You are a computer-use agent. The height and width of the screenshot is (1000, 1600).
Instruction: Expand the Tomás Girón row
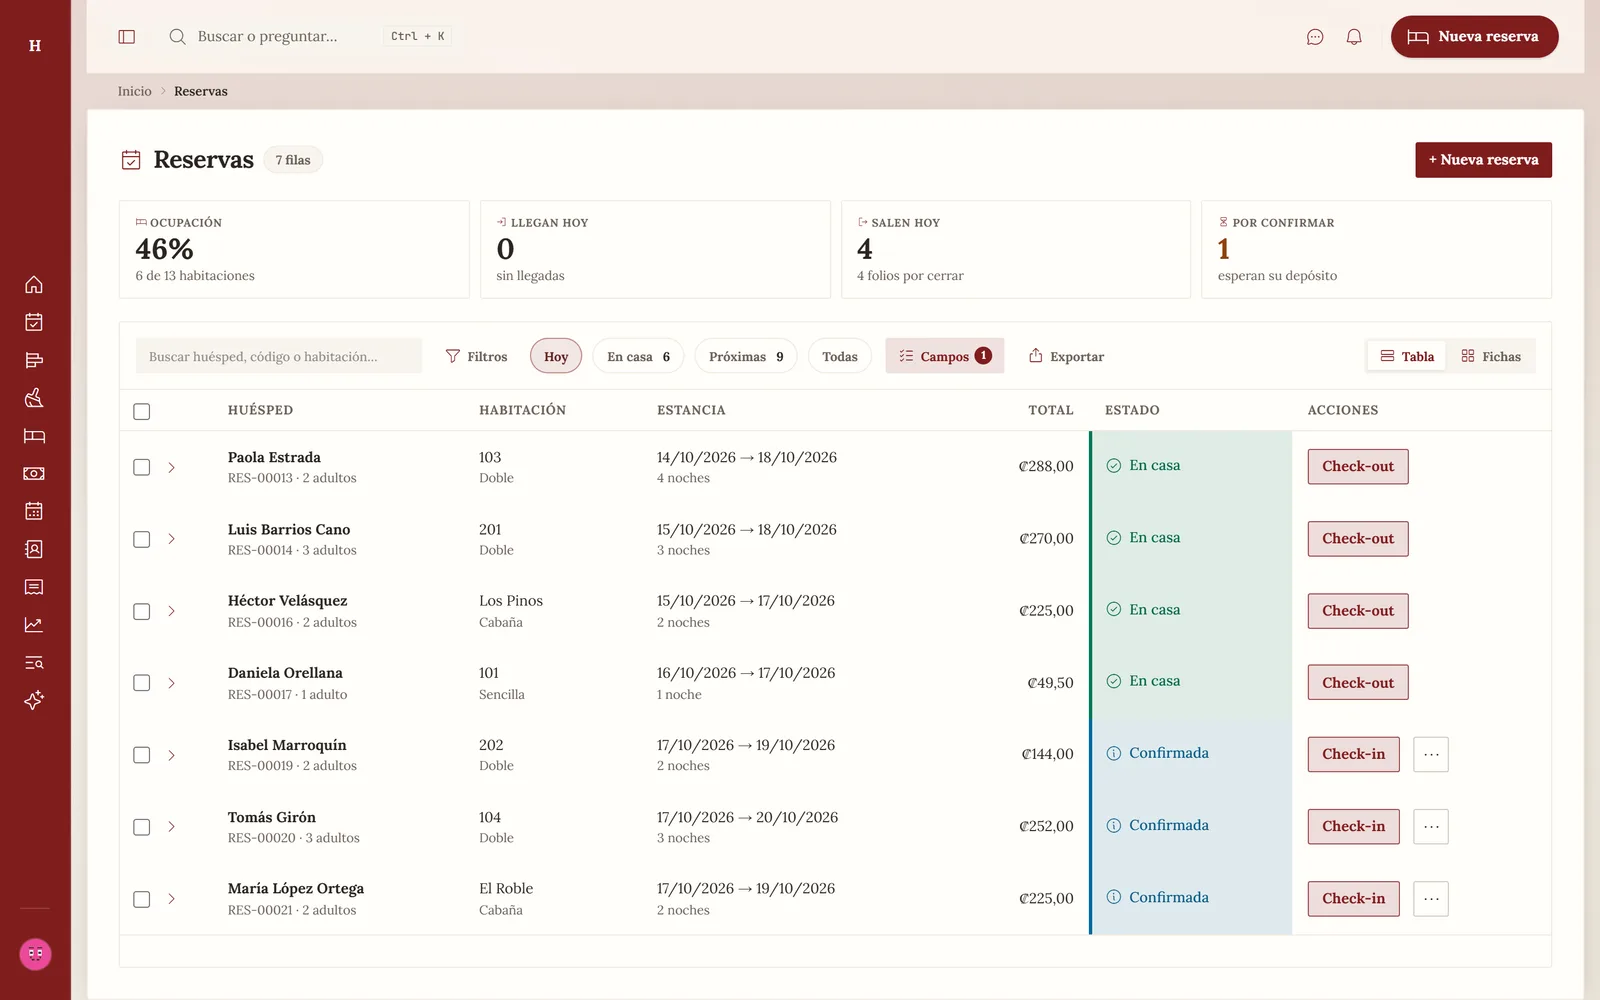pos(172,827)
